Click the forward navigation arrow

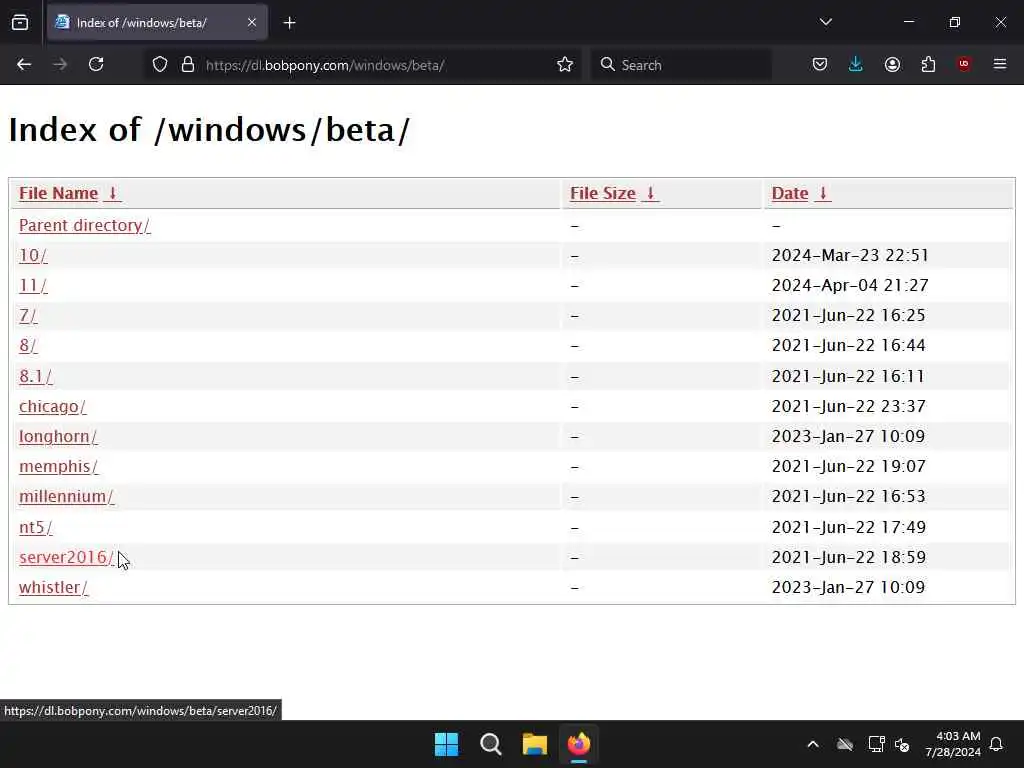pyautogui.click(x=60, y=64)
